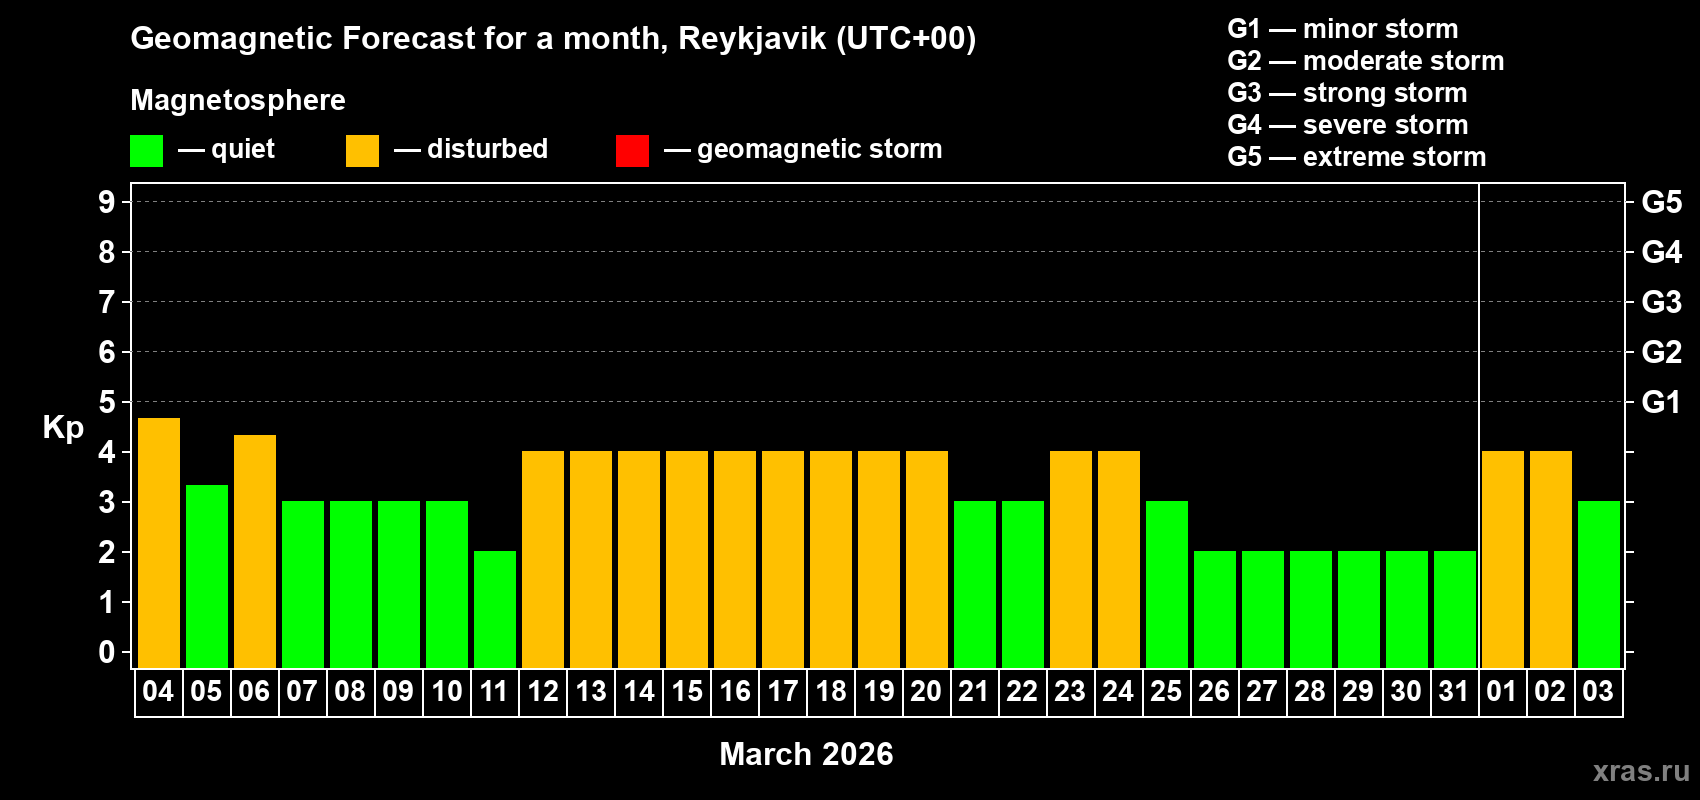Screen dimensions: 1700x800
Task: Select the green bar for day 05
Action: (207, 576)
